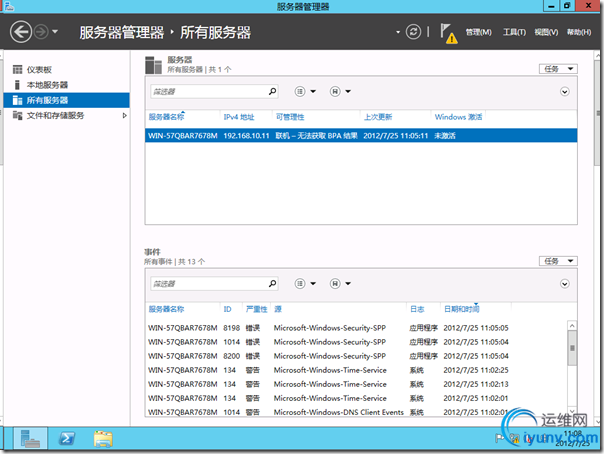Sort events by 严重性 column

[x=257, y=309]
